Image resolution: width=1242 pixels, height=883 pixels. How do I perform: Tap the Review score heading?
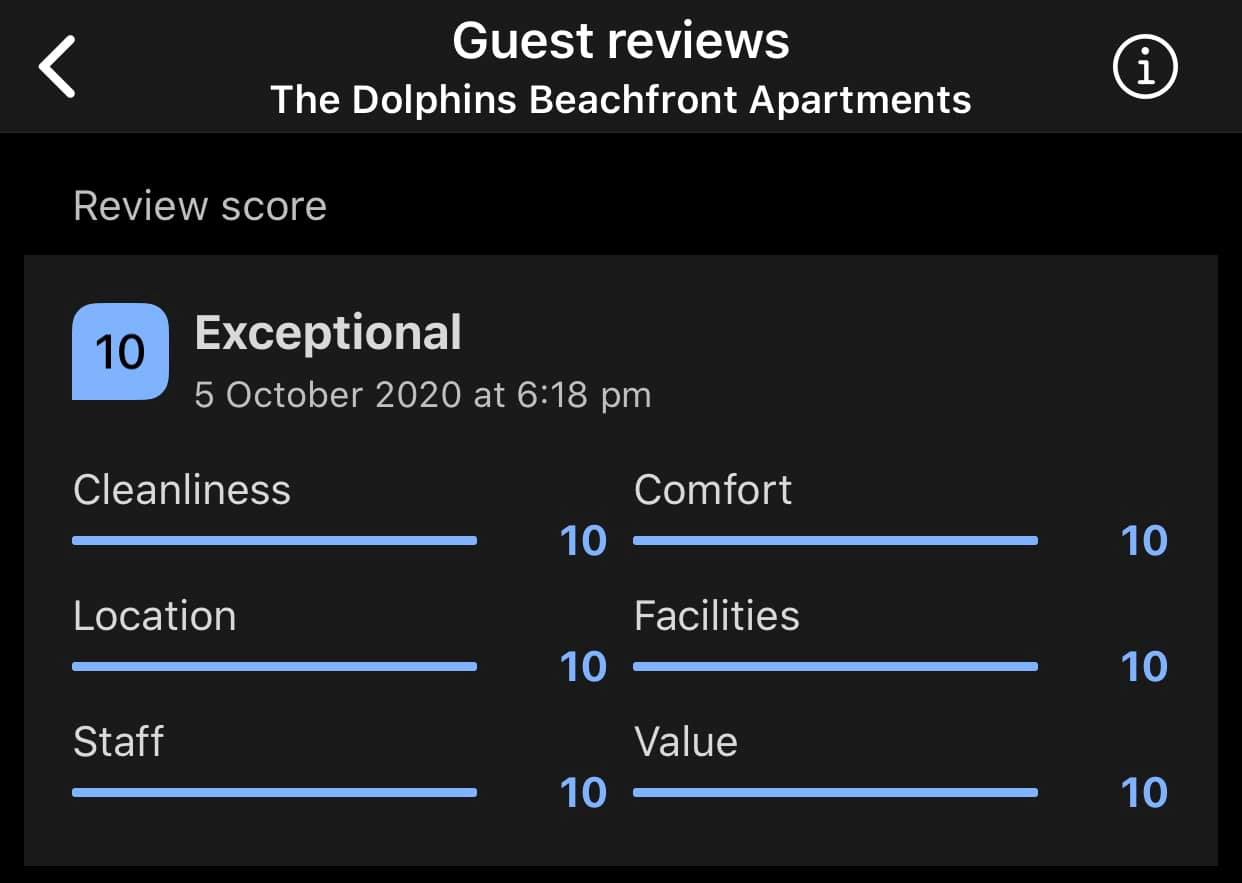click(200, 206)
